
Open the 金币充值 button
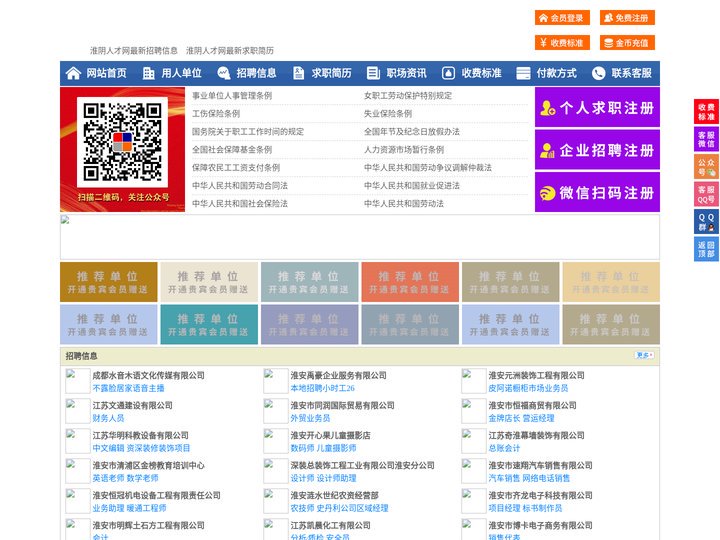627,43
